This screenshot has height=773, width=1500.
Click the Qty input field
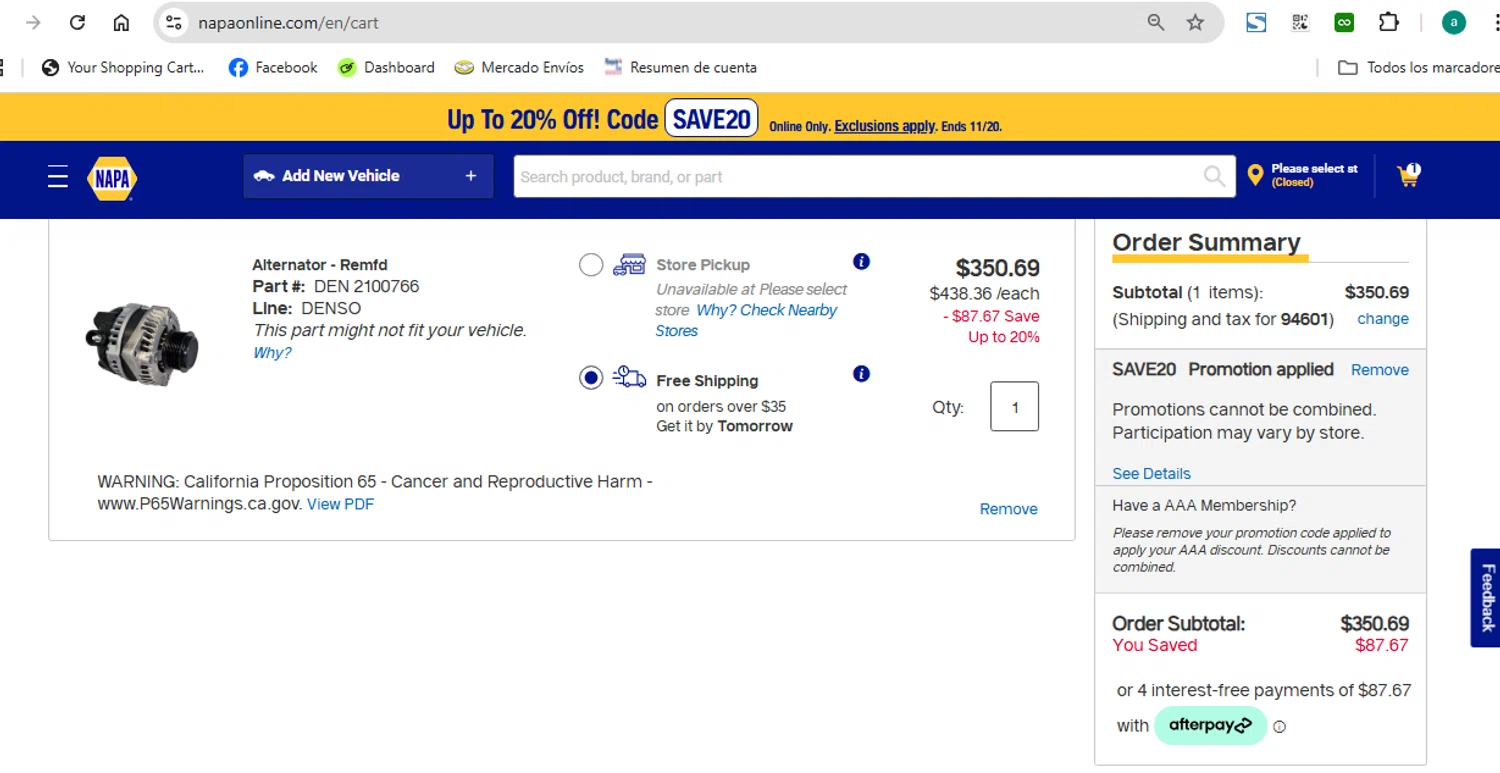1014,406
